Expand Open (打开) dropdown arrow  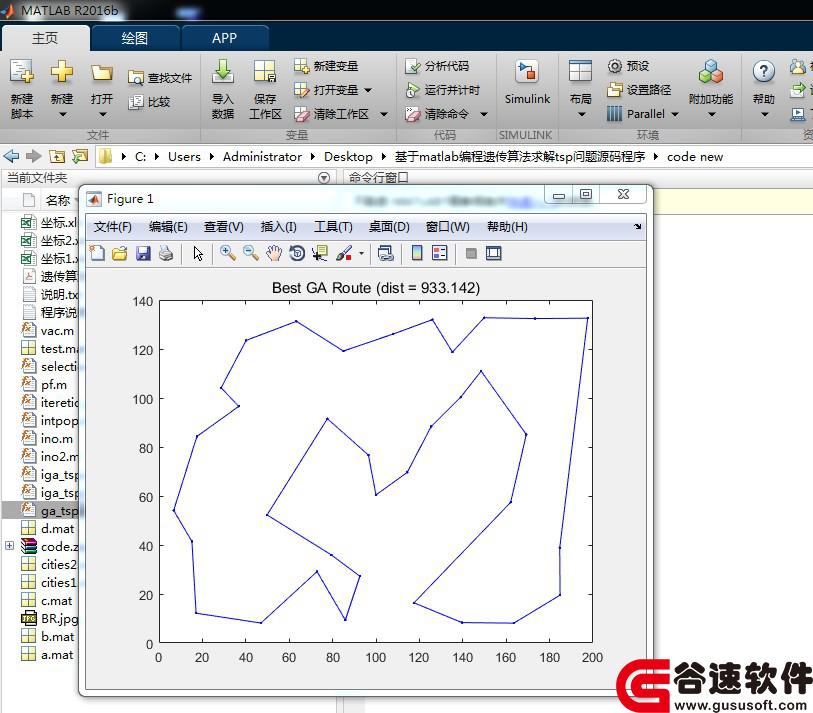(102, 114)
